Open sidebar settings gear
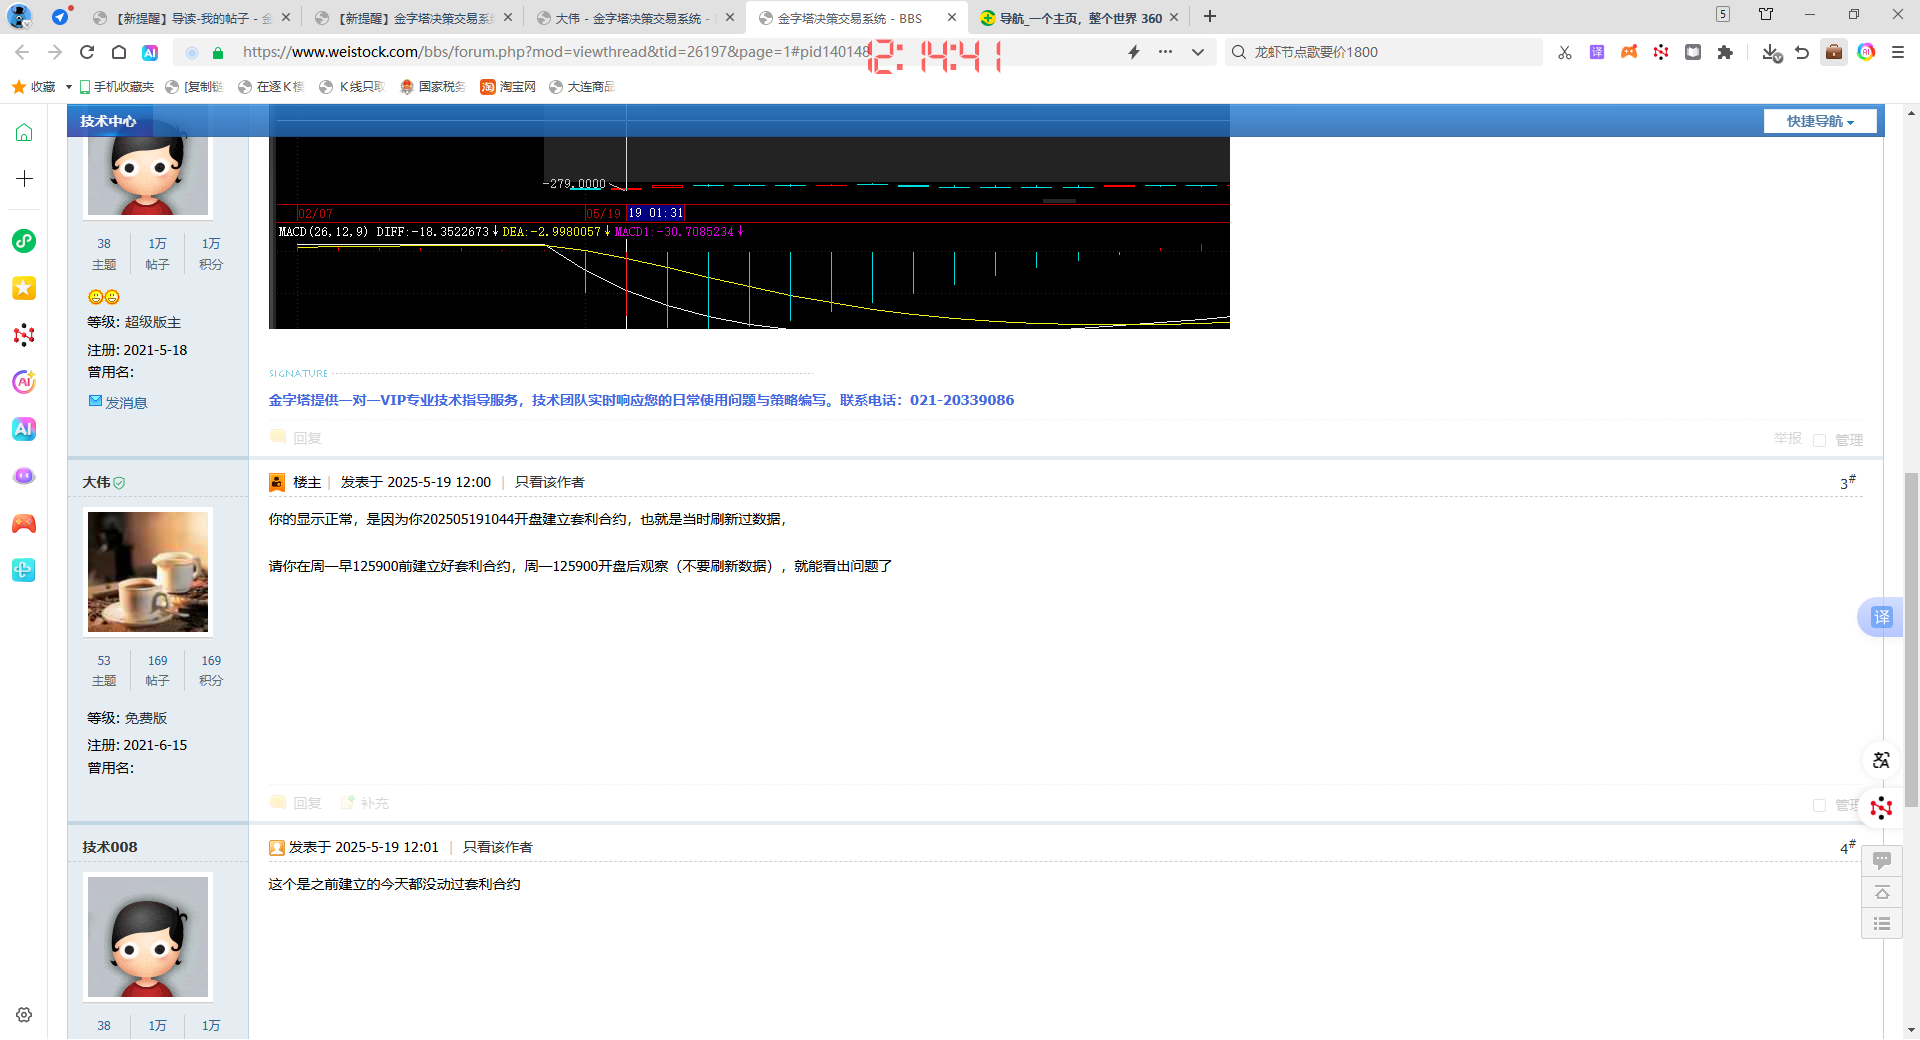Viewport: 1920px width, 1040px height. (24, 1014)
